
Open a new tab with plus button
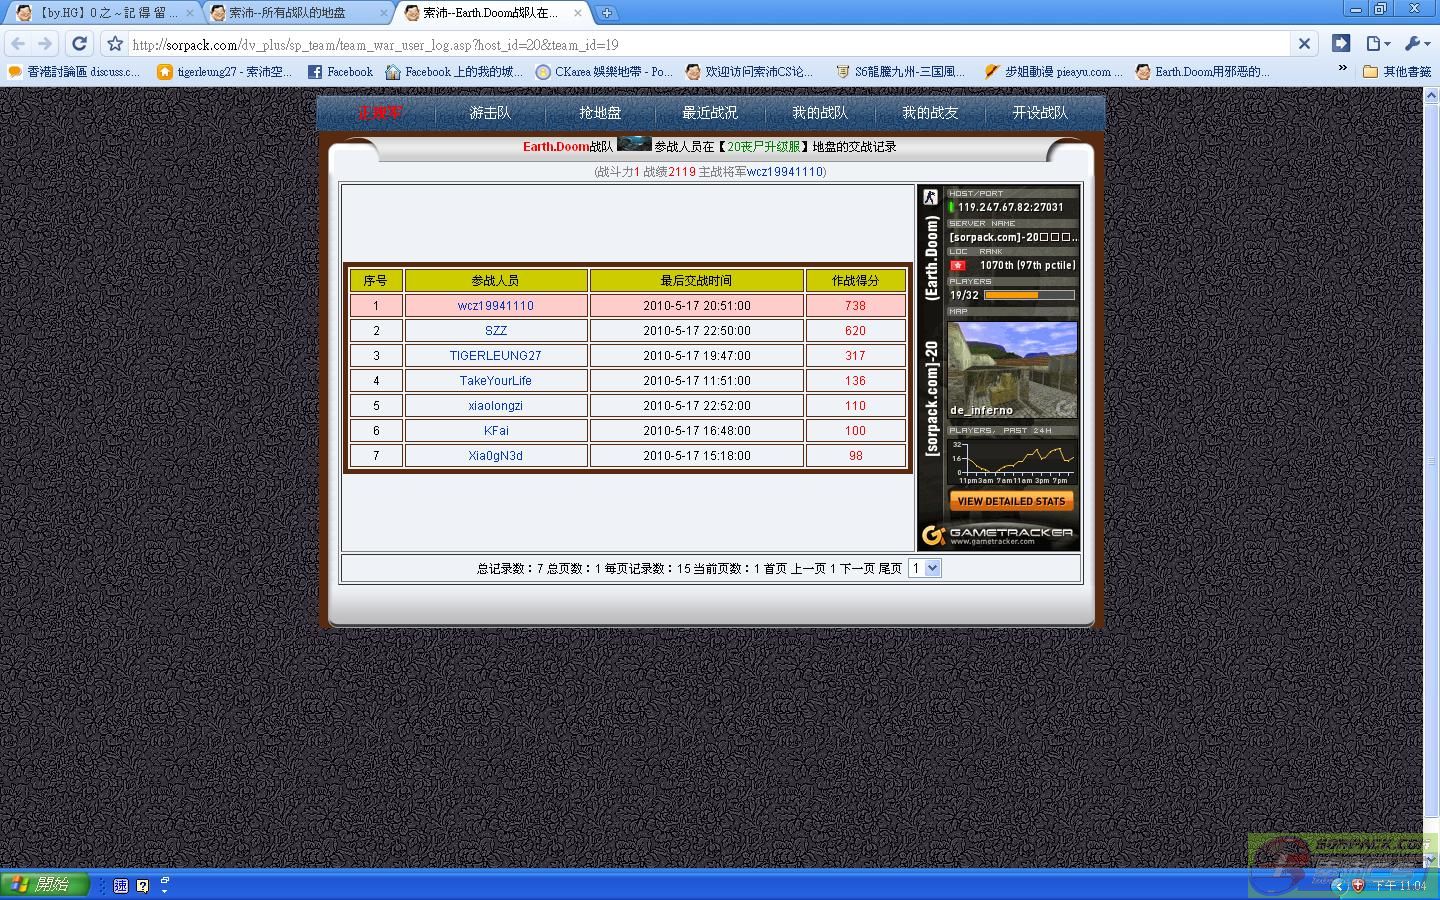pos(607,13)
